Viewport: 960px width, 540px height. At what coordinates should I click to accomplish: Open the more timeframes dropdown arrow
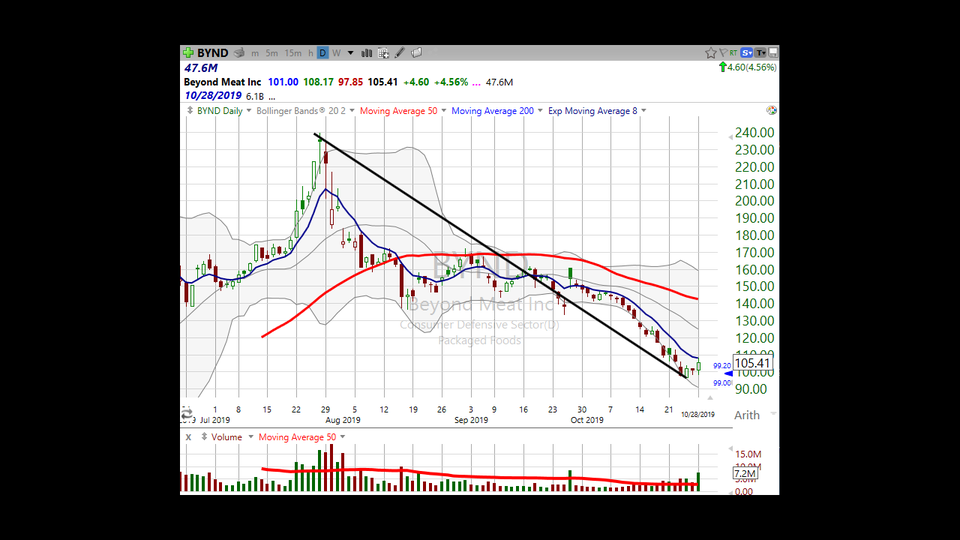(351, 53)
